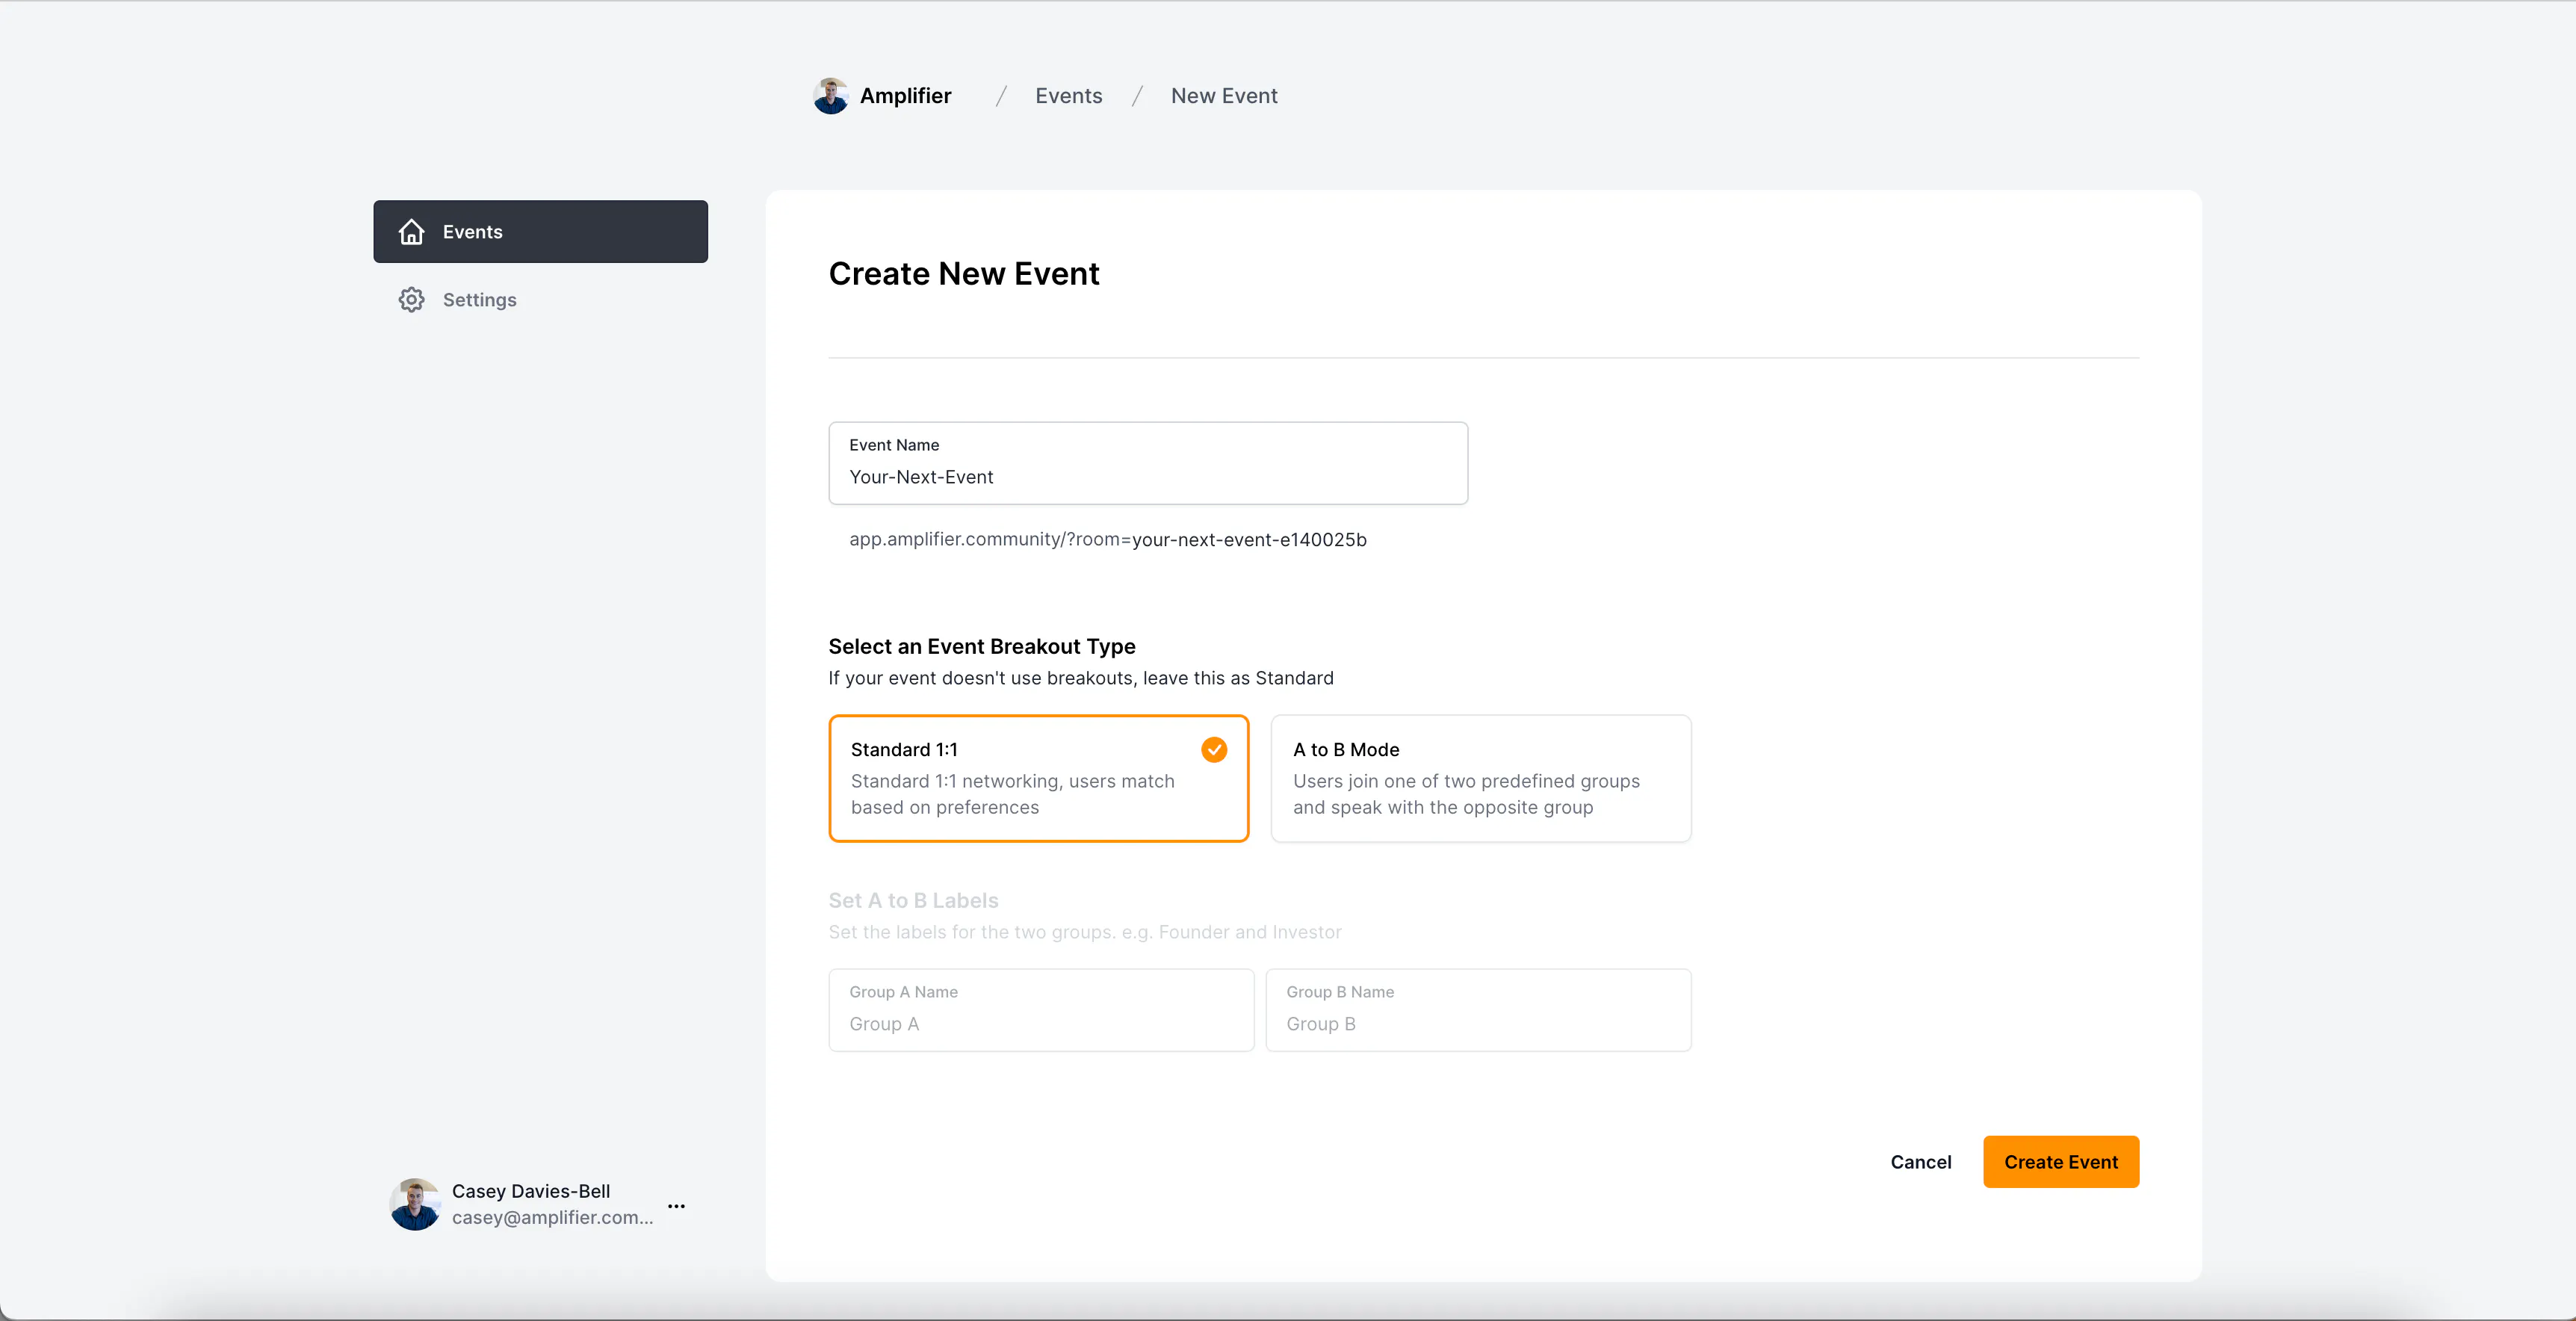Click the New Event breadcrumb
The height and width of the screenshot is (1321, 2576).
1224,96
